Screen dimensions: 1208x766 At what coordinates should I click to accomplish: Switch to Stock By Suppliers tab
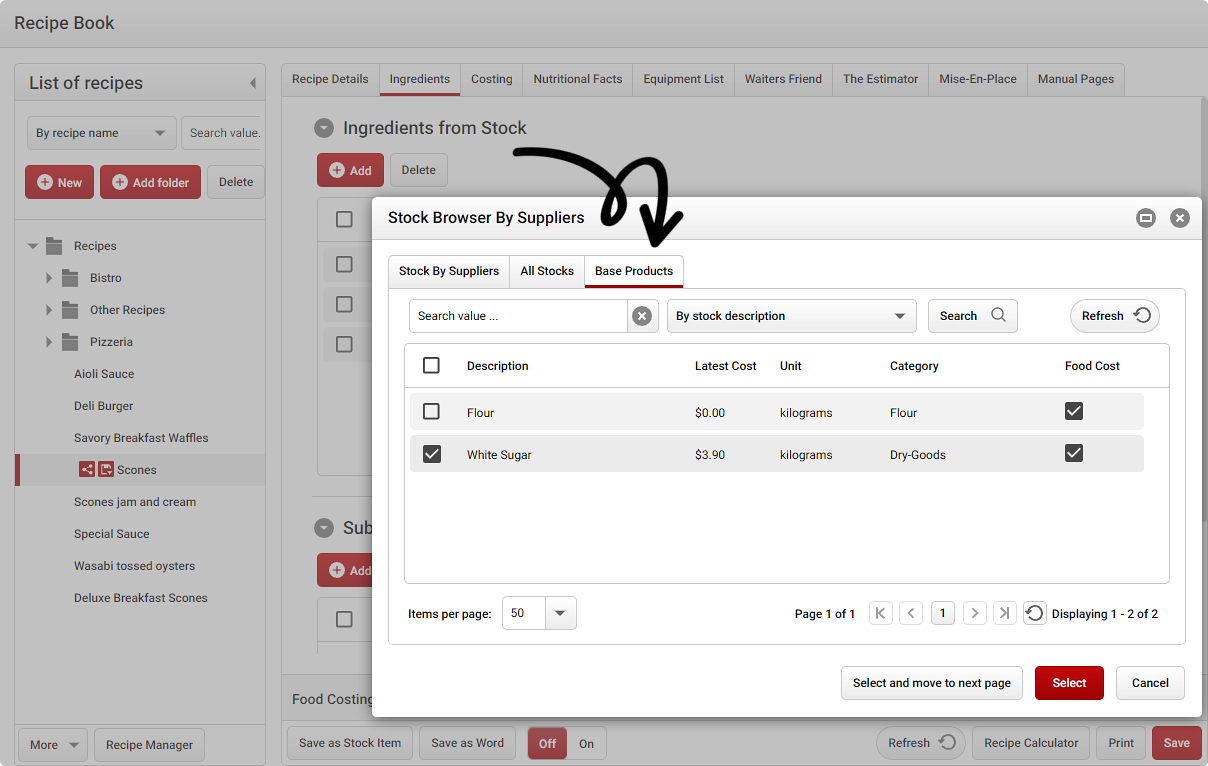(x=449, y=271)
